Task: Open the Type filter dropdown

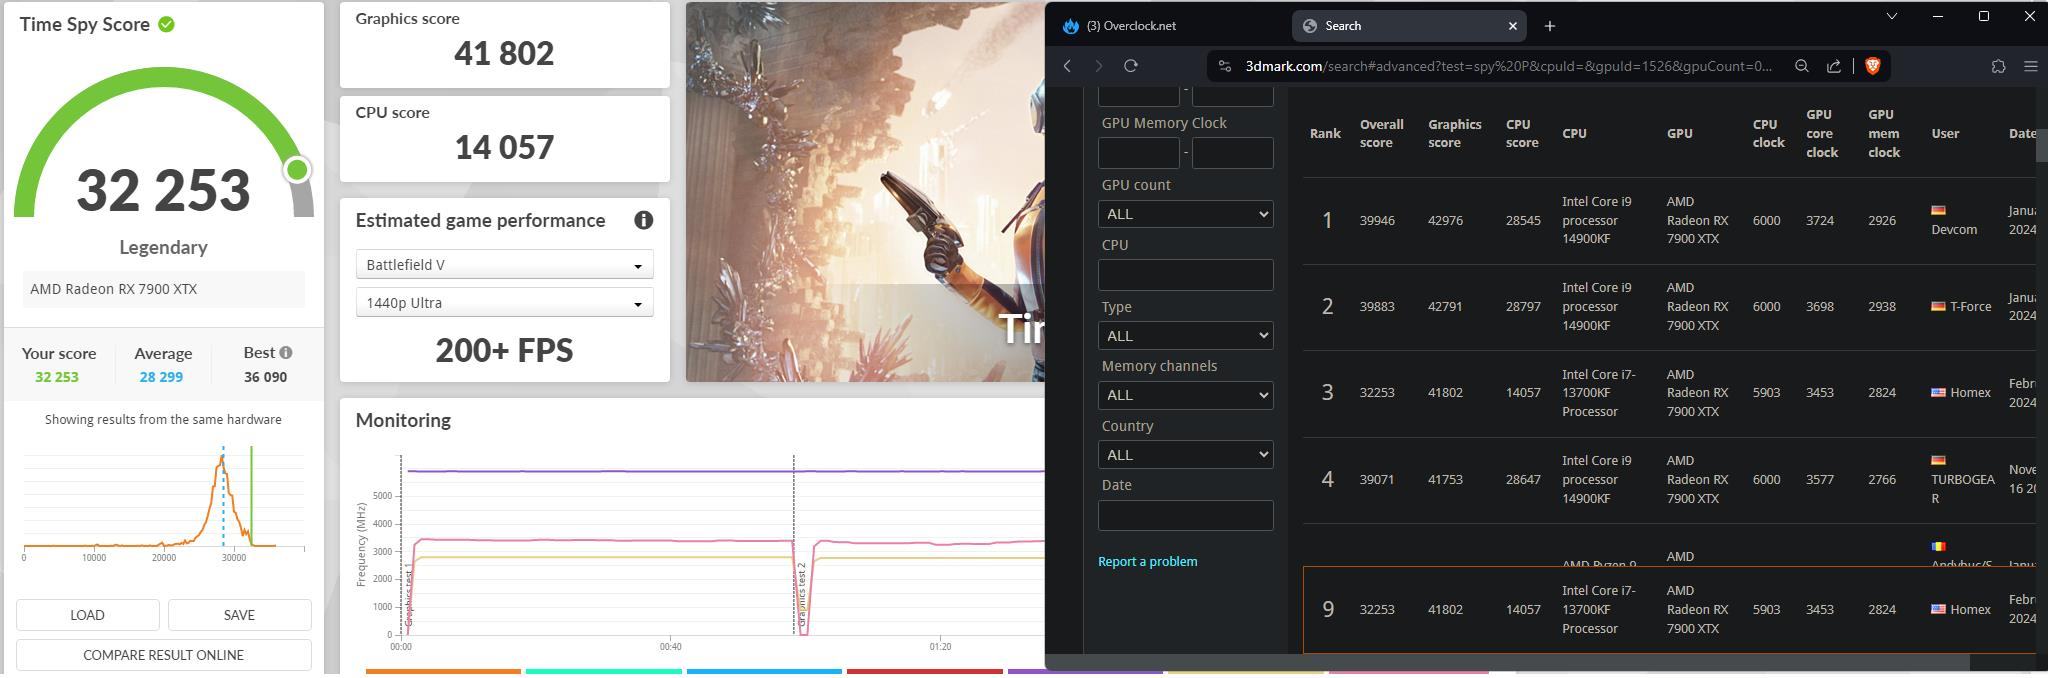Action: (x=1185, y=335)
